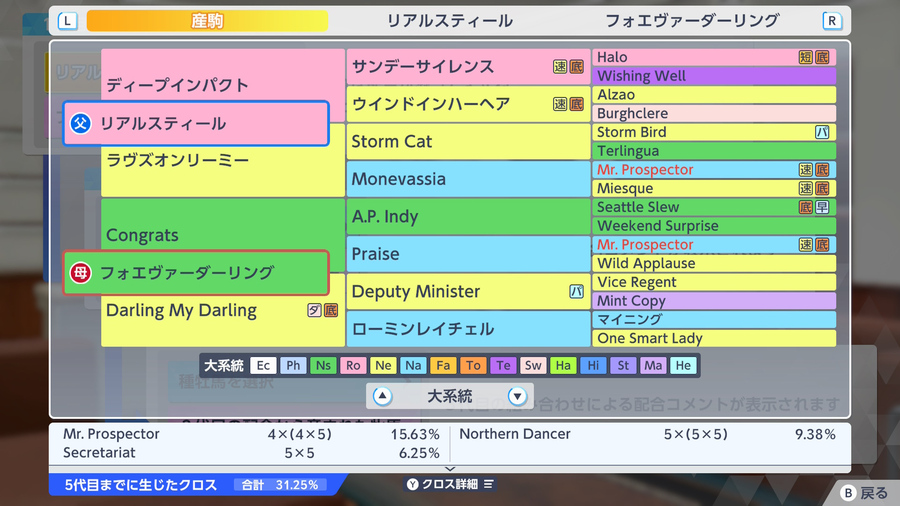Click Mint Copy in the pedigree
Image resolution: width=900 pixels, height=506 pixels.
[x=714, y=301]
